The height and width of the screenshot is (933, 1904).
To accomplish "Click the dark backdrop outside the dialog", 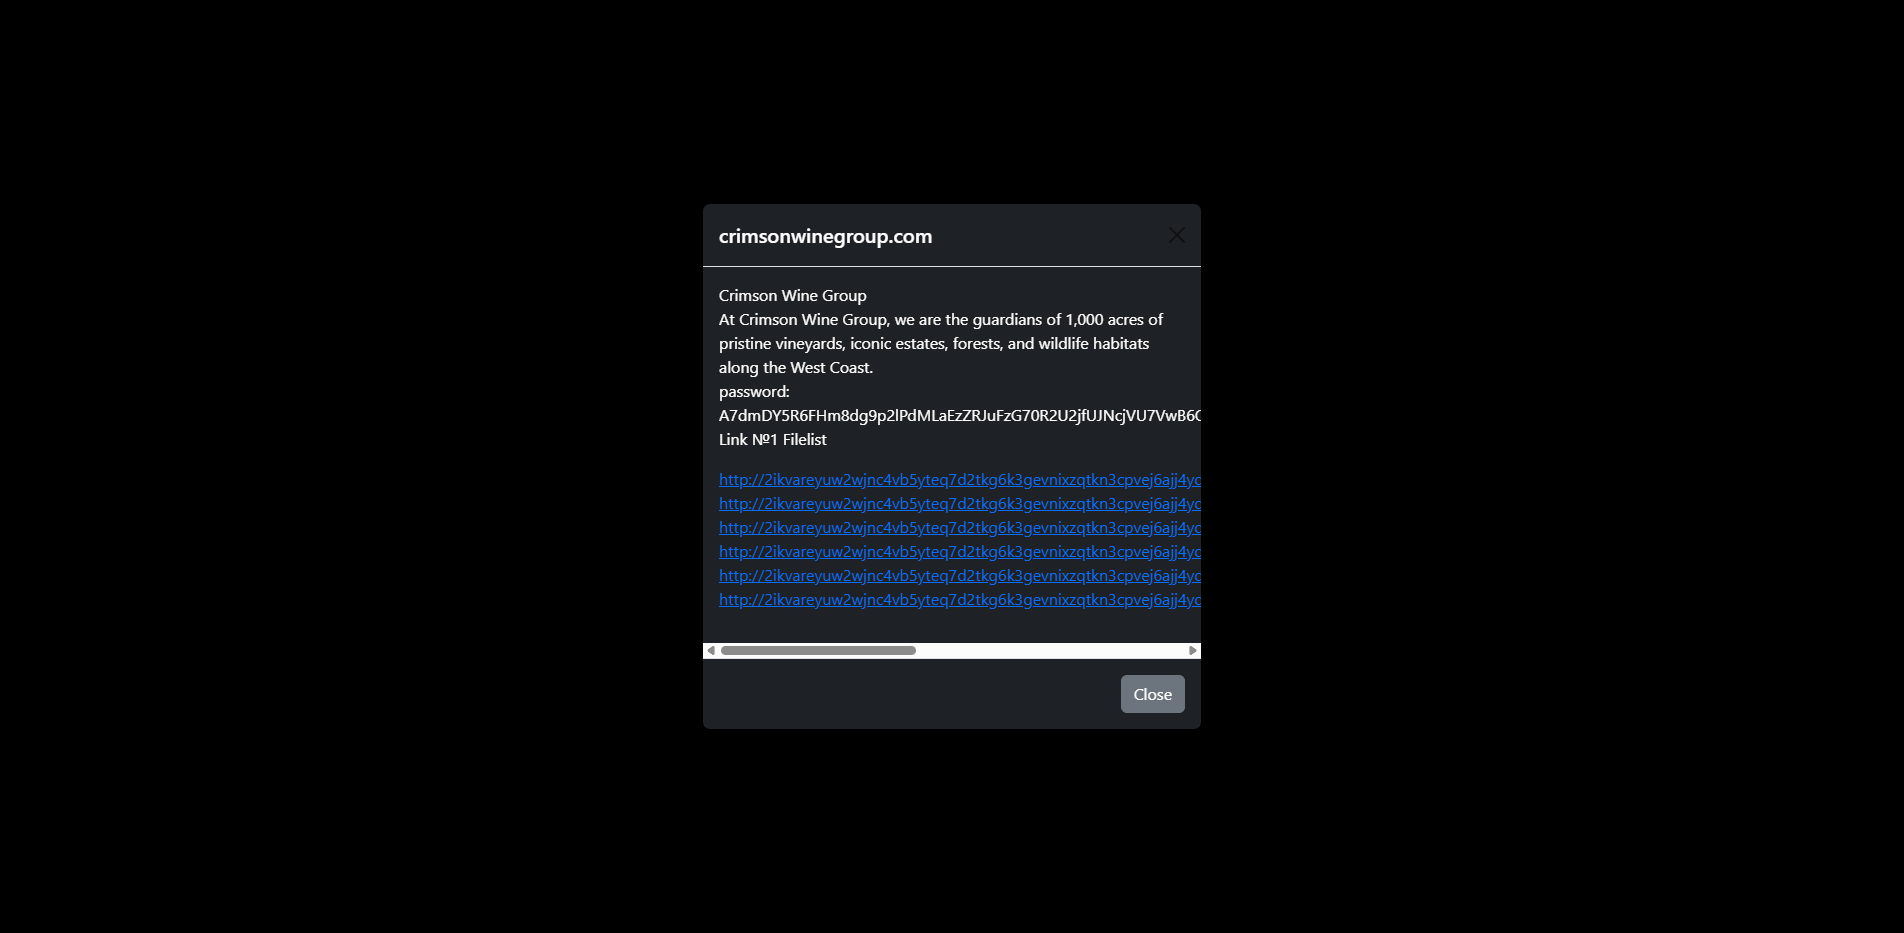I will 350,466.
